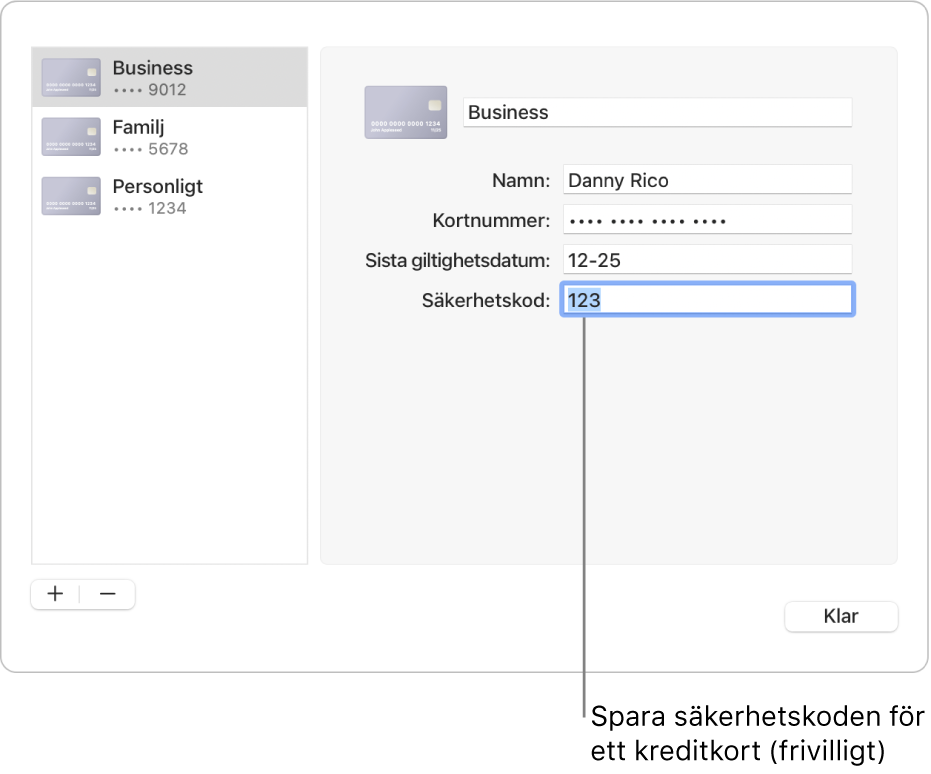931x774 pixels.
Task: Focus the Kortnummer masked number field
Action: [706, 220]
